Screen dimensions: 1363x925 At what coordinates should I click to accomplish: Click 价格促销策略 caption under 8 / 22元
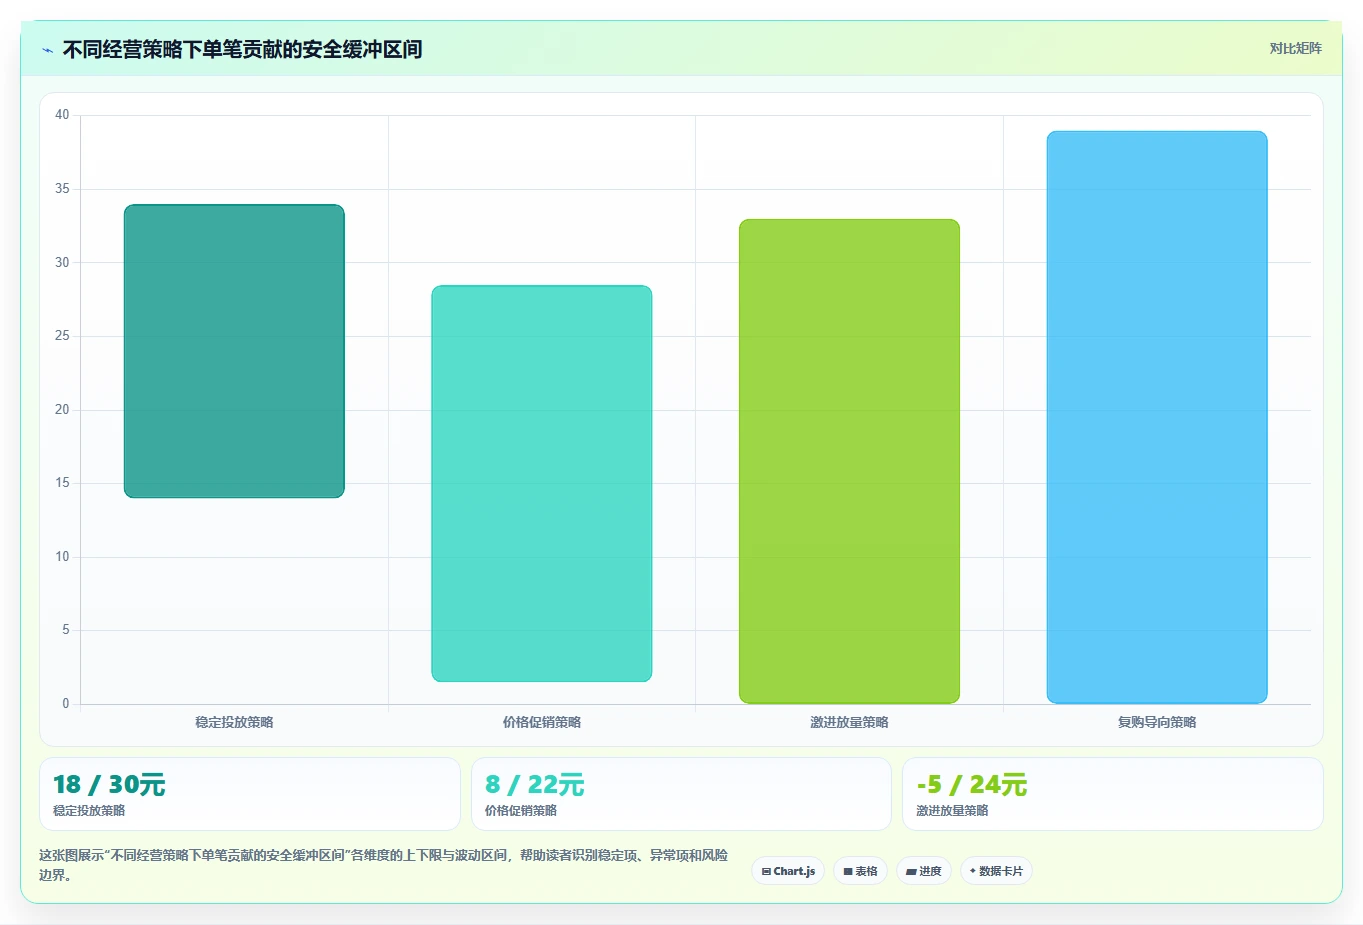(521, 811)
